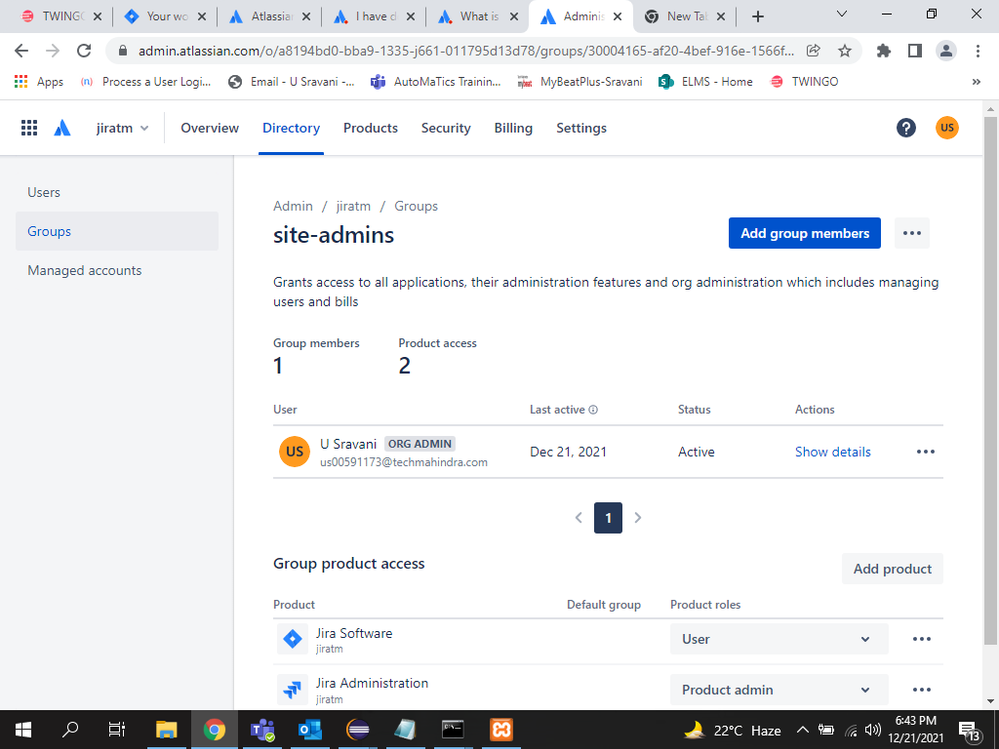Open the Security tab

click(x=446, y=128)
